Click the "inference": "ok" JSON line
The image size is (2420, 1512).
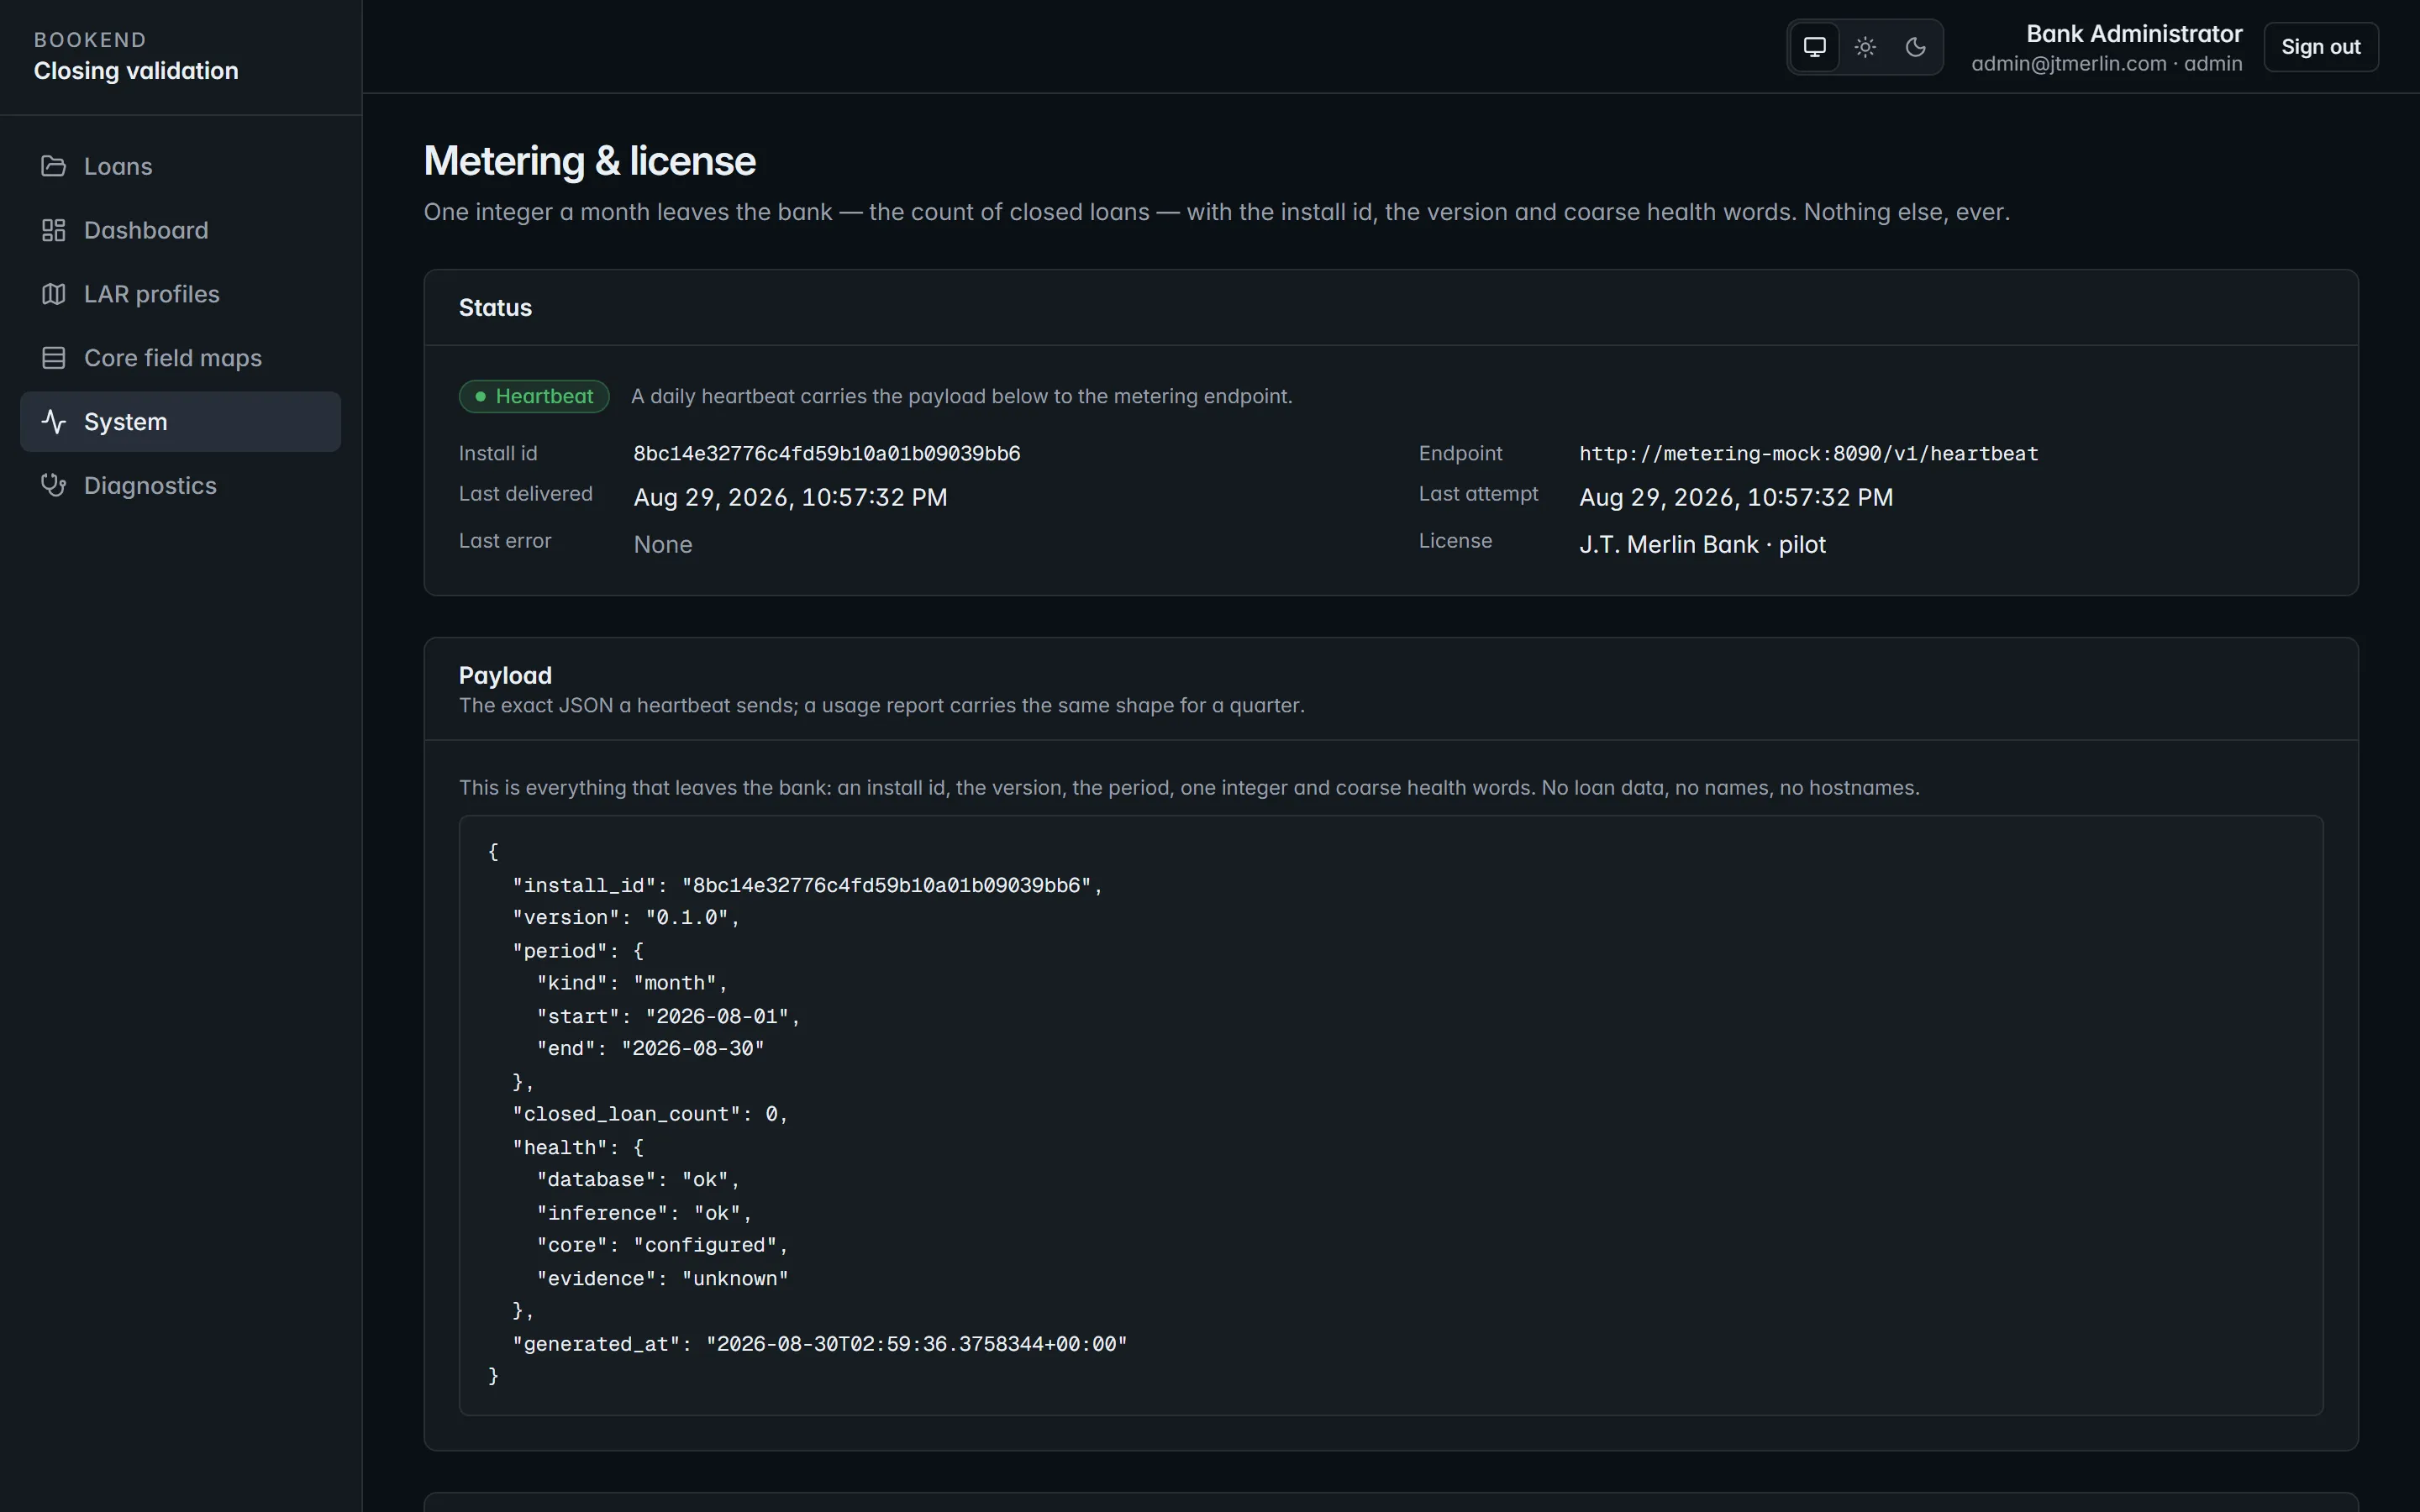pyautogui.click(x=644, y=1213)
